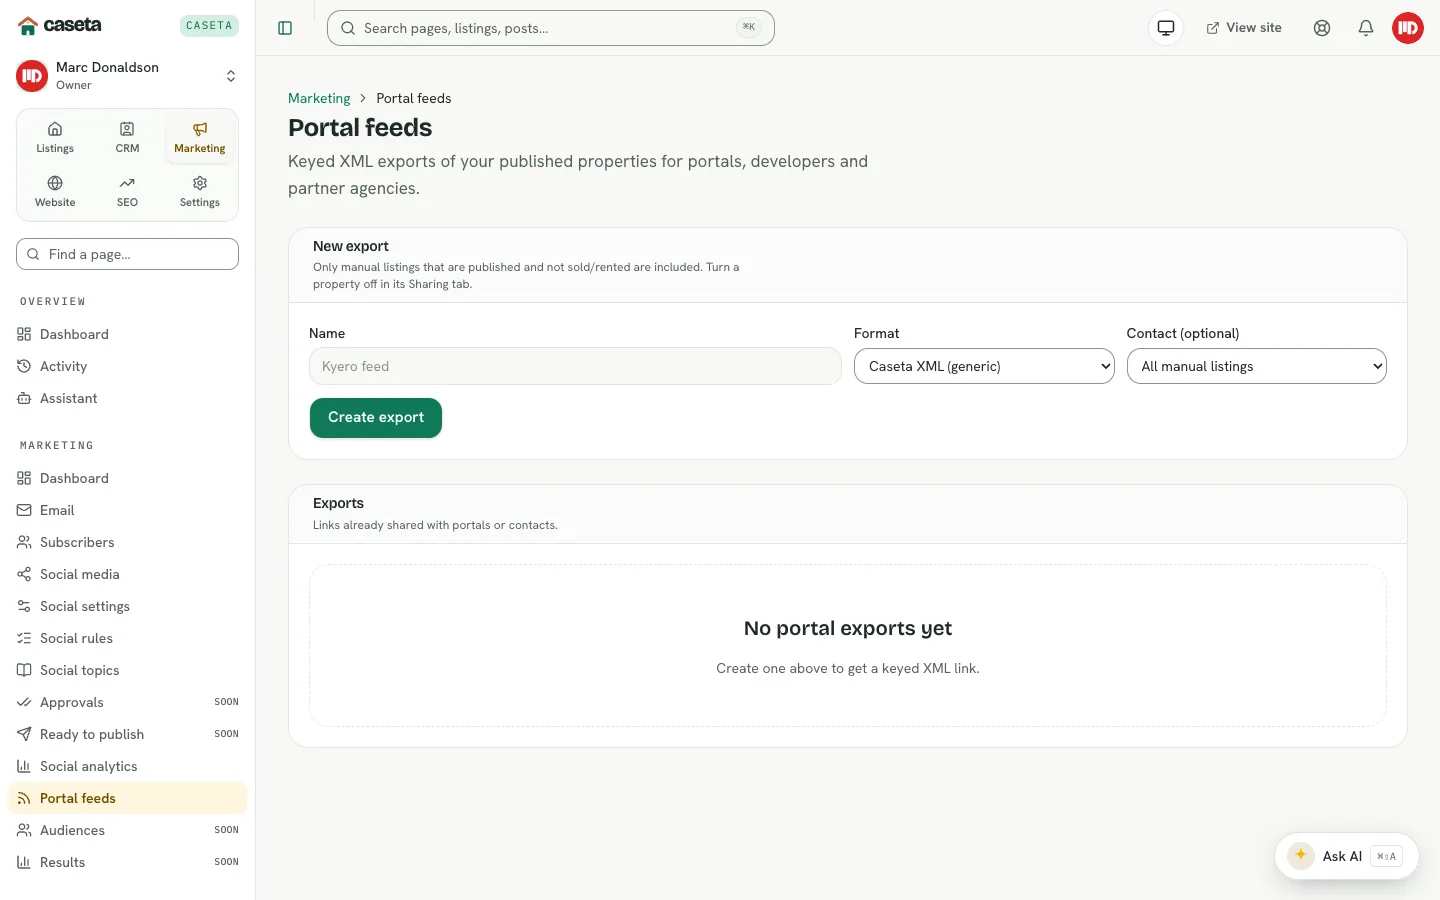Image resolution: width=1440 pixels, height=900 pixels.
Task: Click the desktop preview monitor icon
Action: [x=1166, y=28]
